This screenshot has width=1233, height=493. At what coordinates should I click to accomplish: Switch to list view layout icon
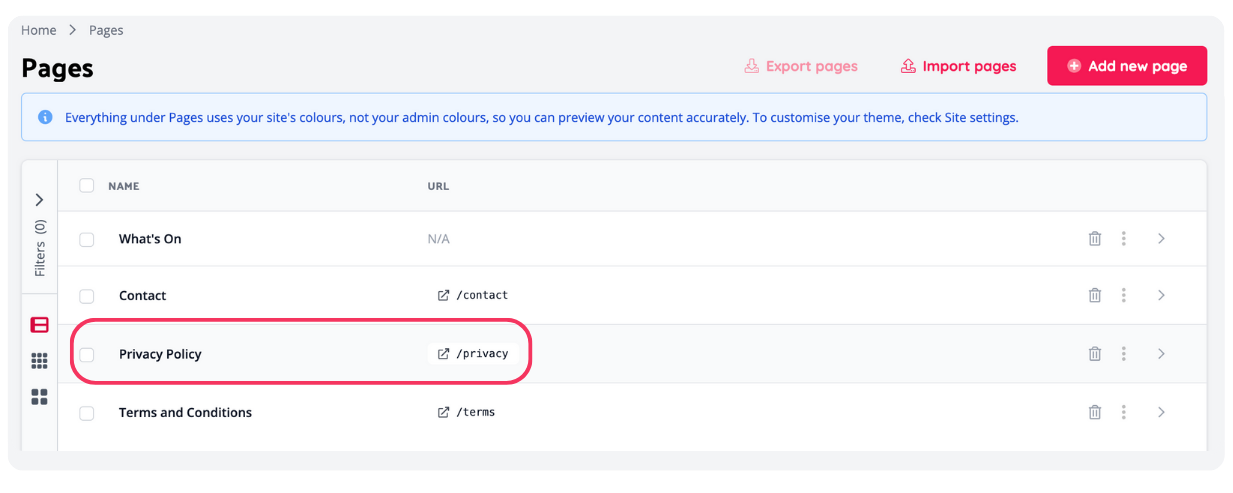(x=39, y=325)
